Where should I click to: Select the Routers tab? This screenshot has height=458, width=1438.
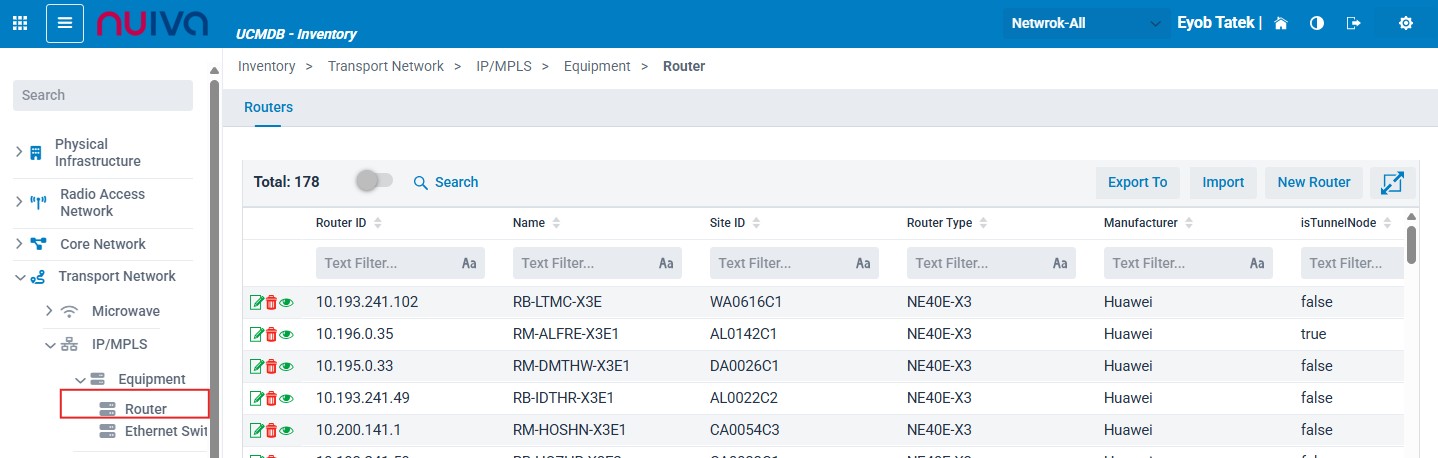point(268,107)
